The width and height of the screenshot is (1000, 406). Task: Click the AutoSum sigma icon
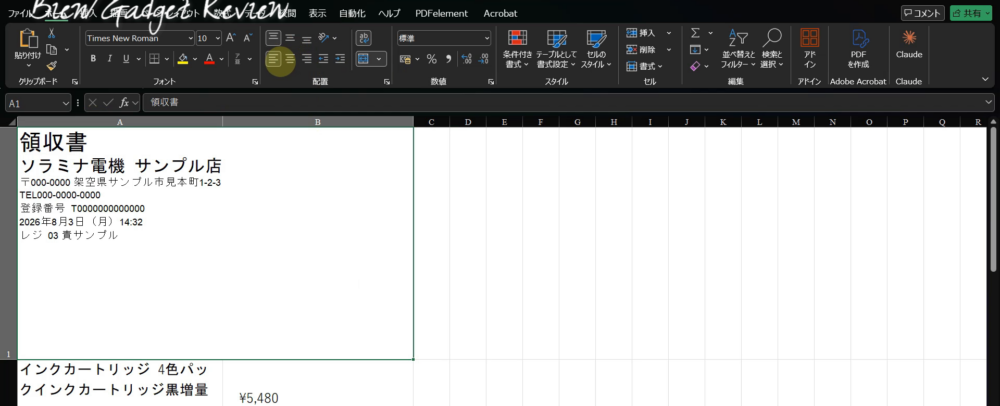(695, 33)
